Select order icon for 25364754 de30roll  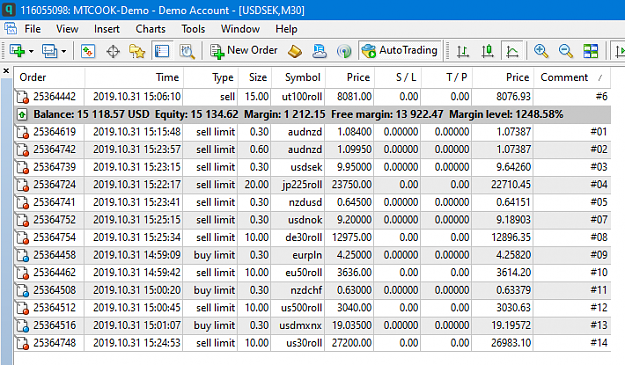tap(22, 237)
